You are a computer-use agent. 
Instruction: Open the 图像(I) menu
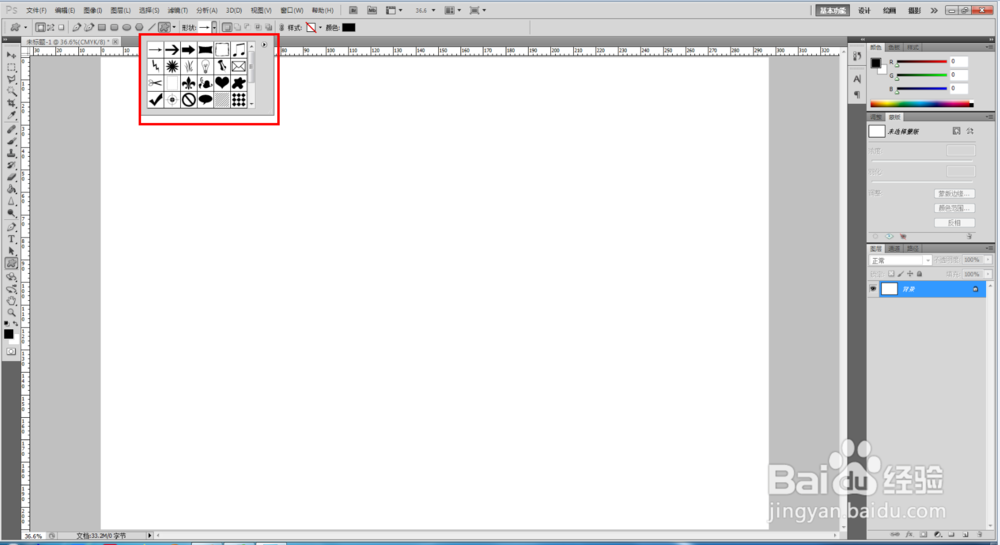pos(92,10)
